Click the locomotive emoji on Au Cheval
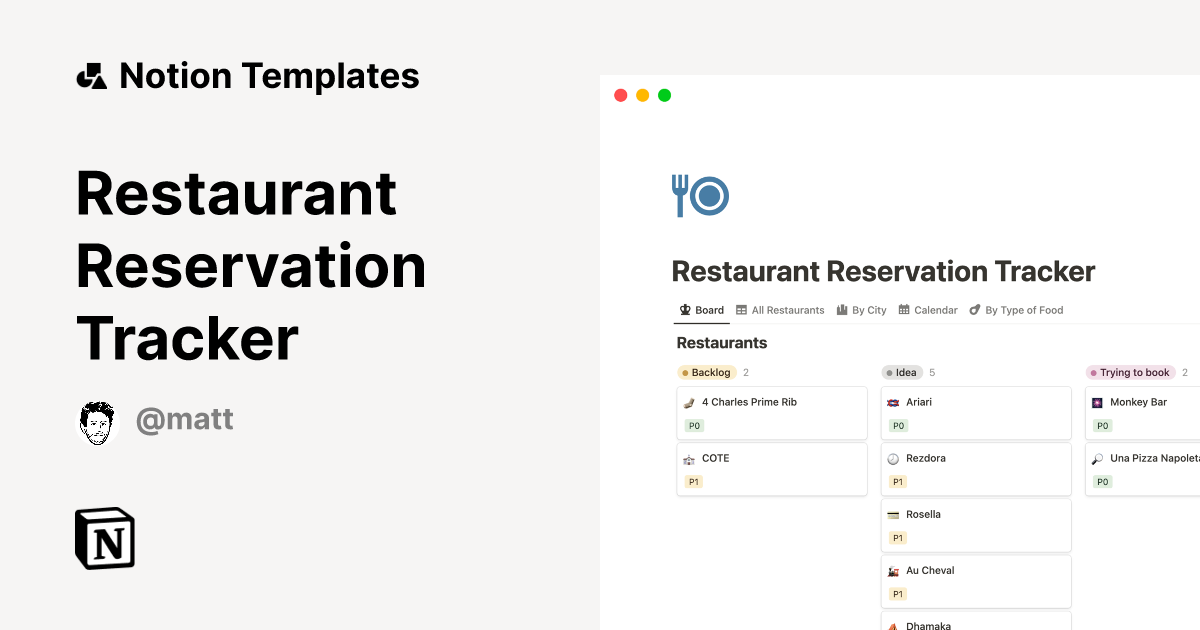Image resolution: width=1200 pixels, height=630 pixels. [895, 570]
